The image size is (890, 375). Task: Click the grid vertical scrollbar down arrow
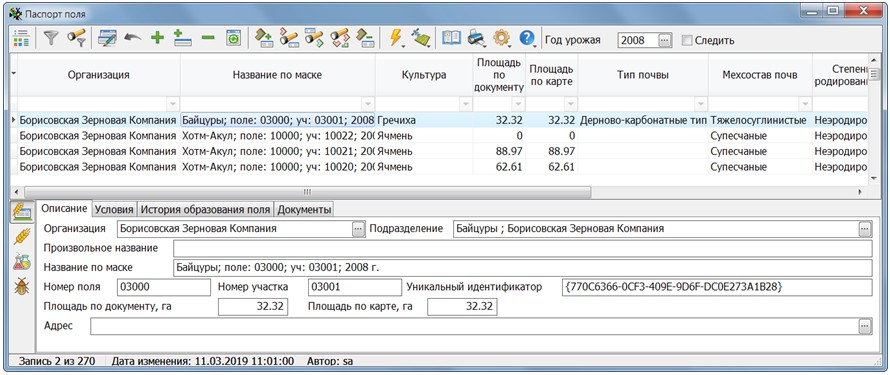[x=874, y=178]
